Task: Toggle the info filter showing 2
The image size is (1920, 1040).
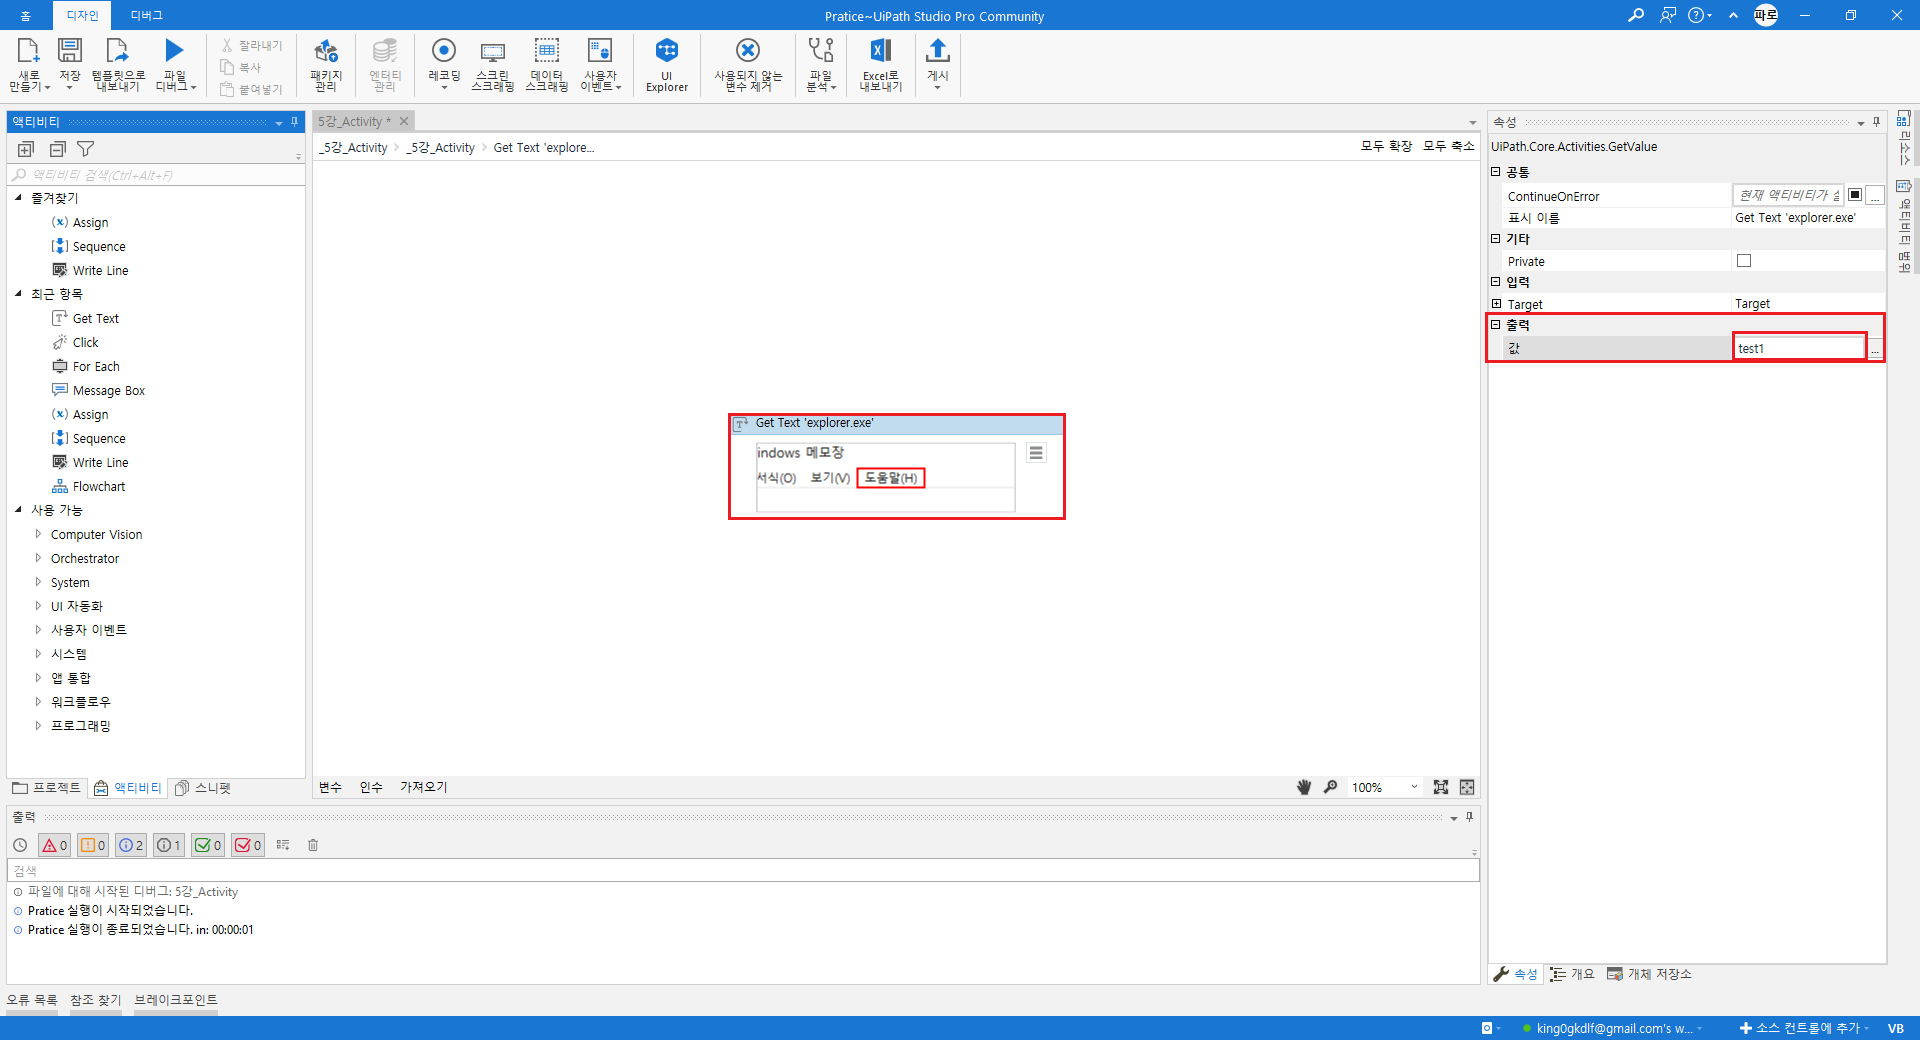Action: click(131, 845)
